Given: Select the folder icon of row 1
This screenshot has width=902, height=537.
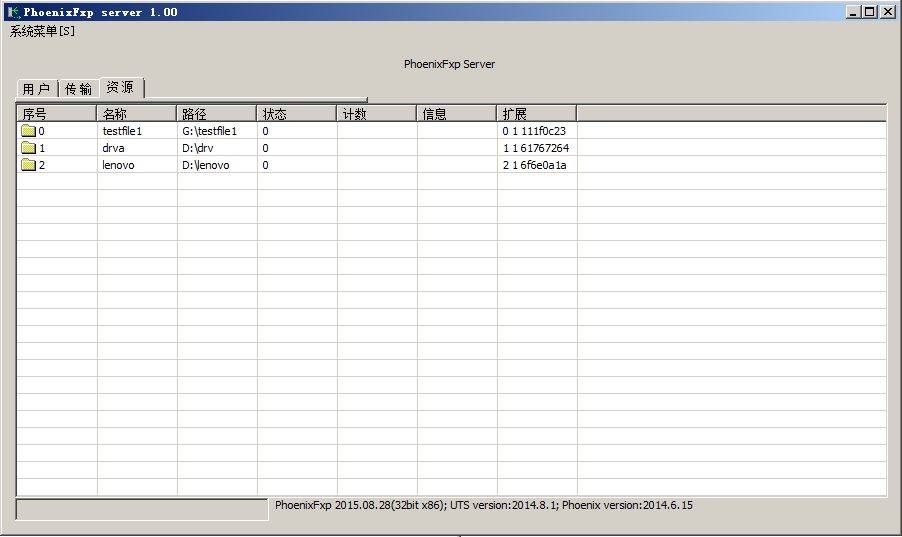Looking at the screenshot, I should (x=28, y=148).
